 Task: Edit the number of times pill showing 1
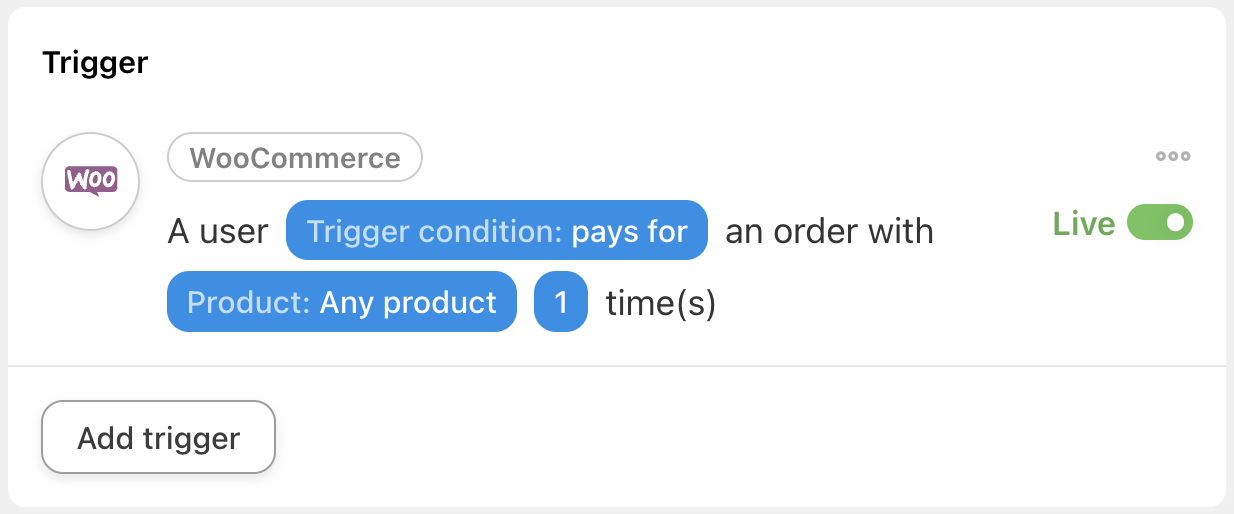(x=560, y=302)
